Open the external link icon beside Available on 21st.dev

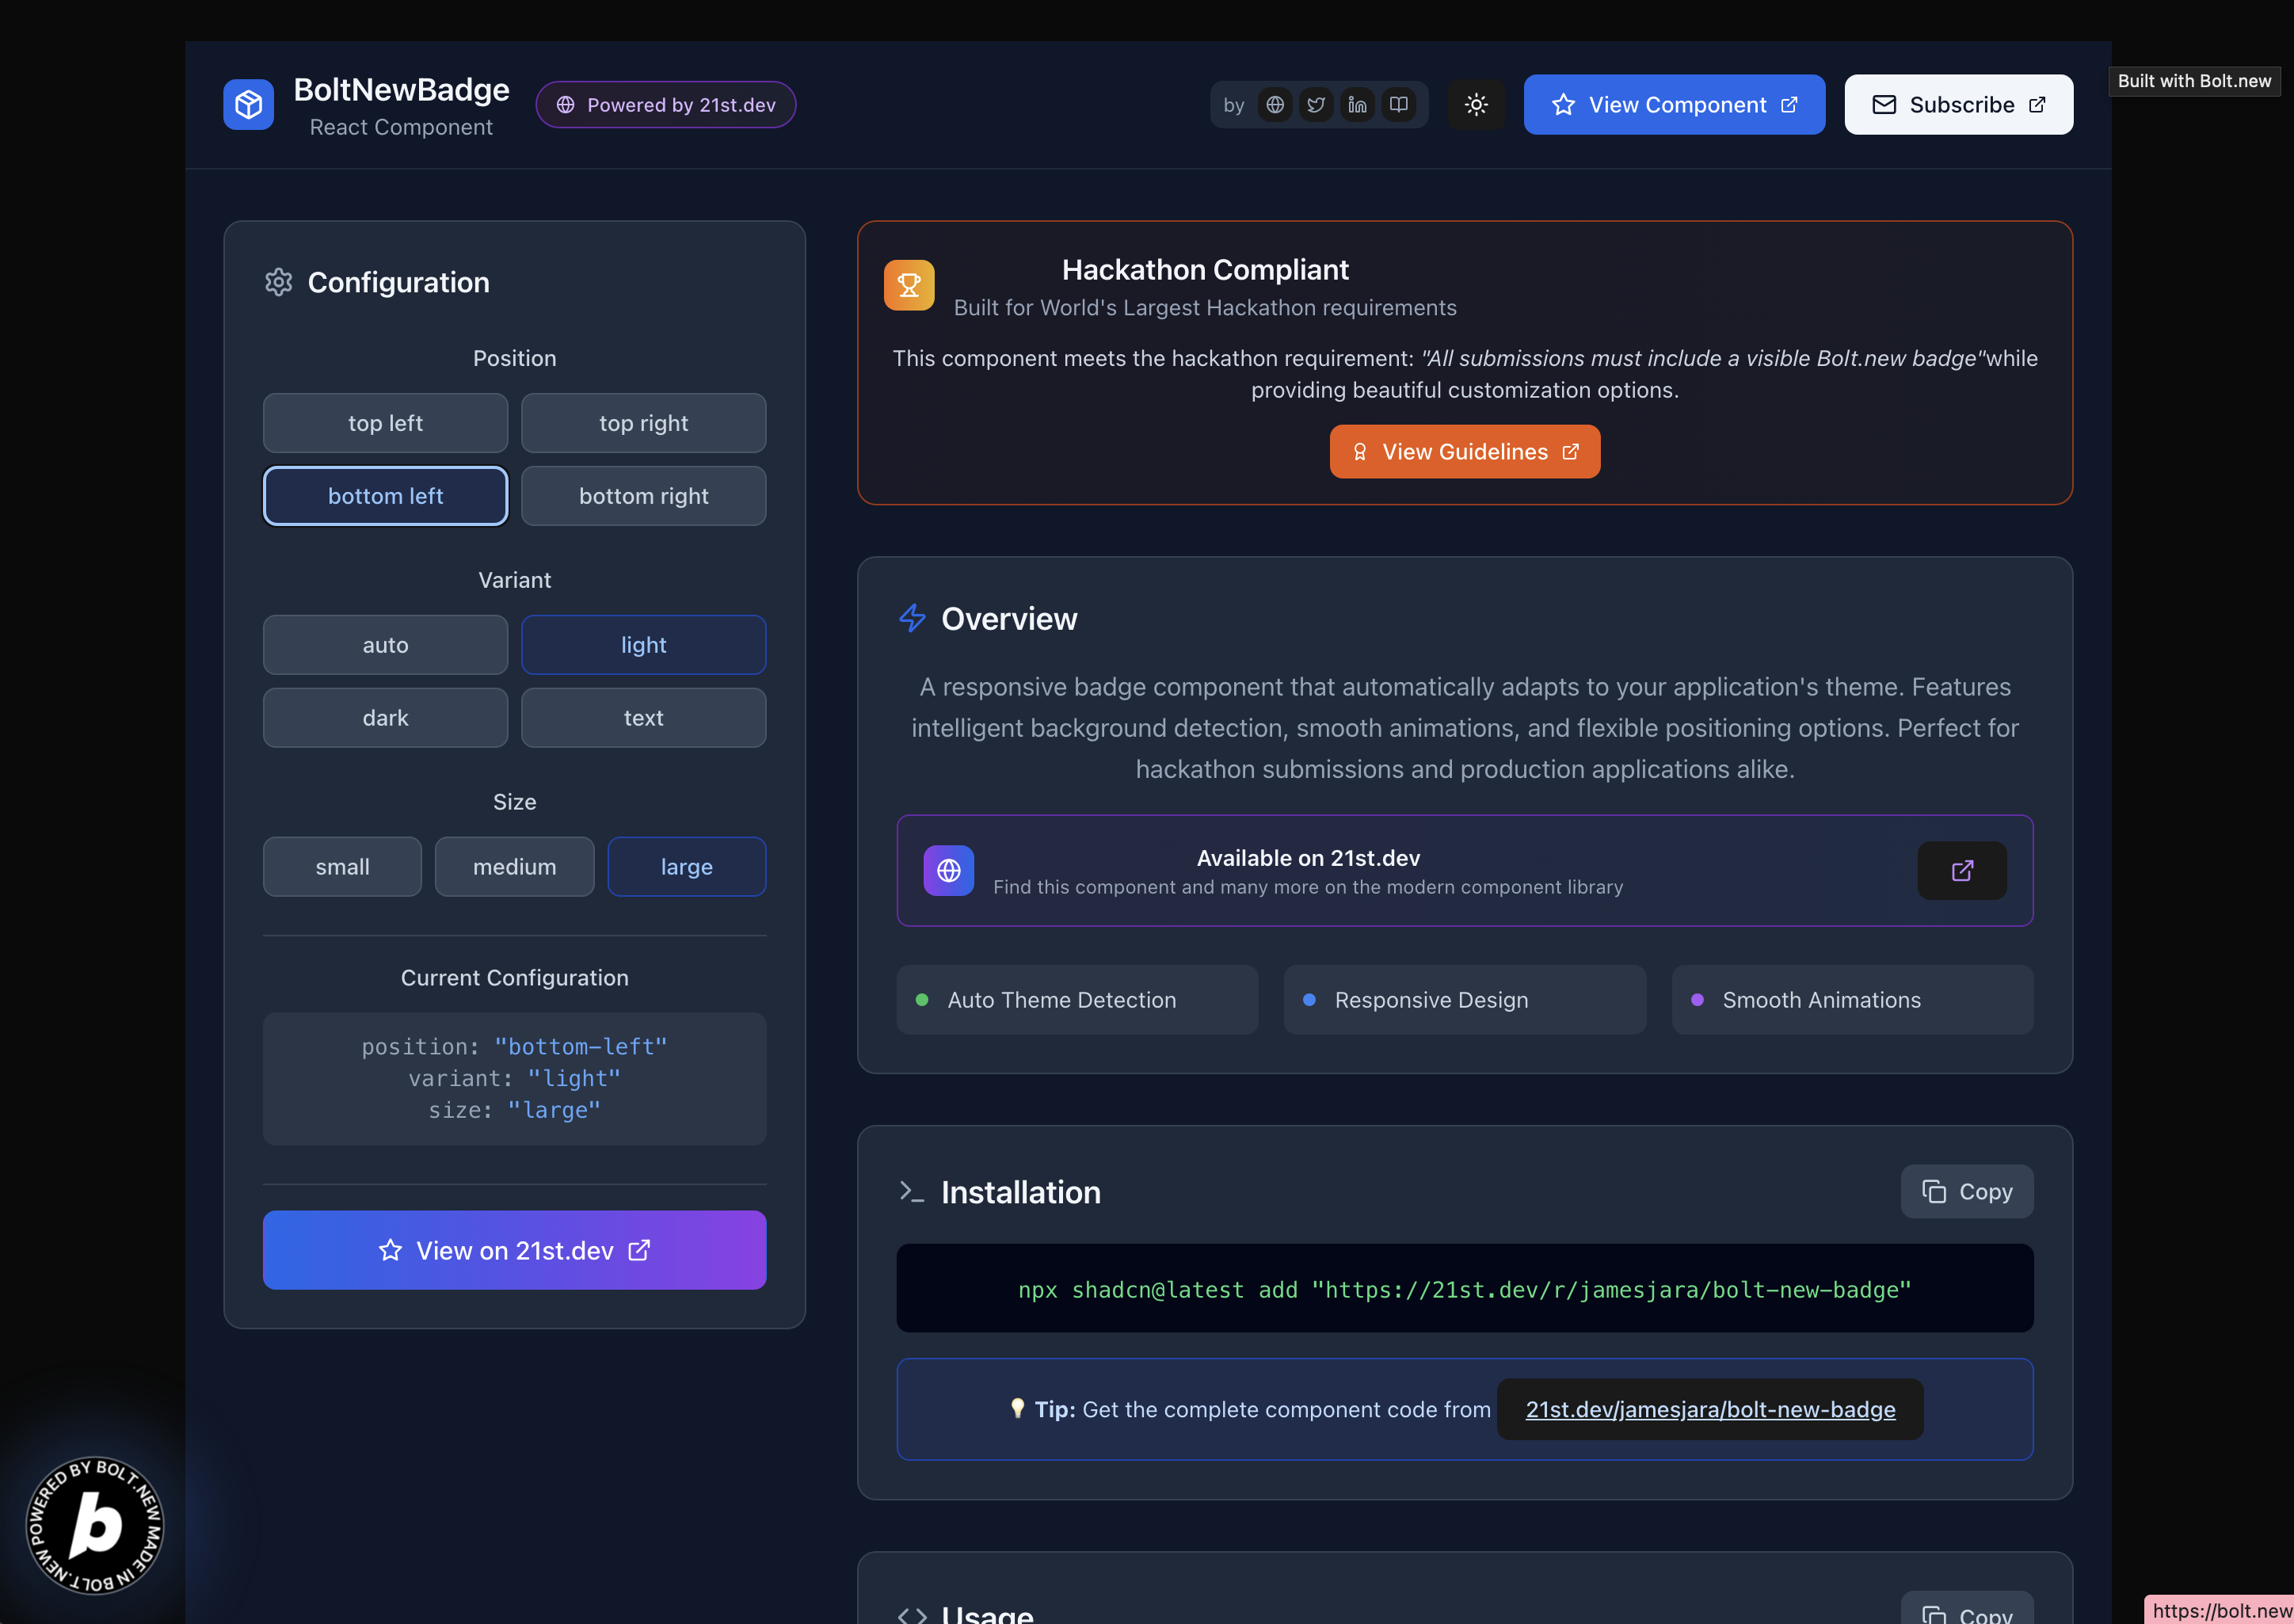coord(1961,870)
